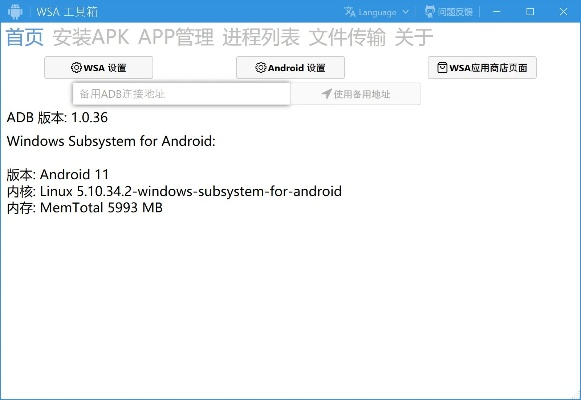
Task: Maximize the WSA 工具箱 window
Action: tap(530, 12)
